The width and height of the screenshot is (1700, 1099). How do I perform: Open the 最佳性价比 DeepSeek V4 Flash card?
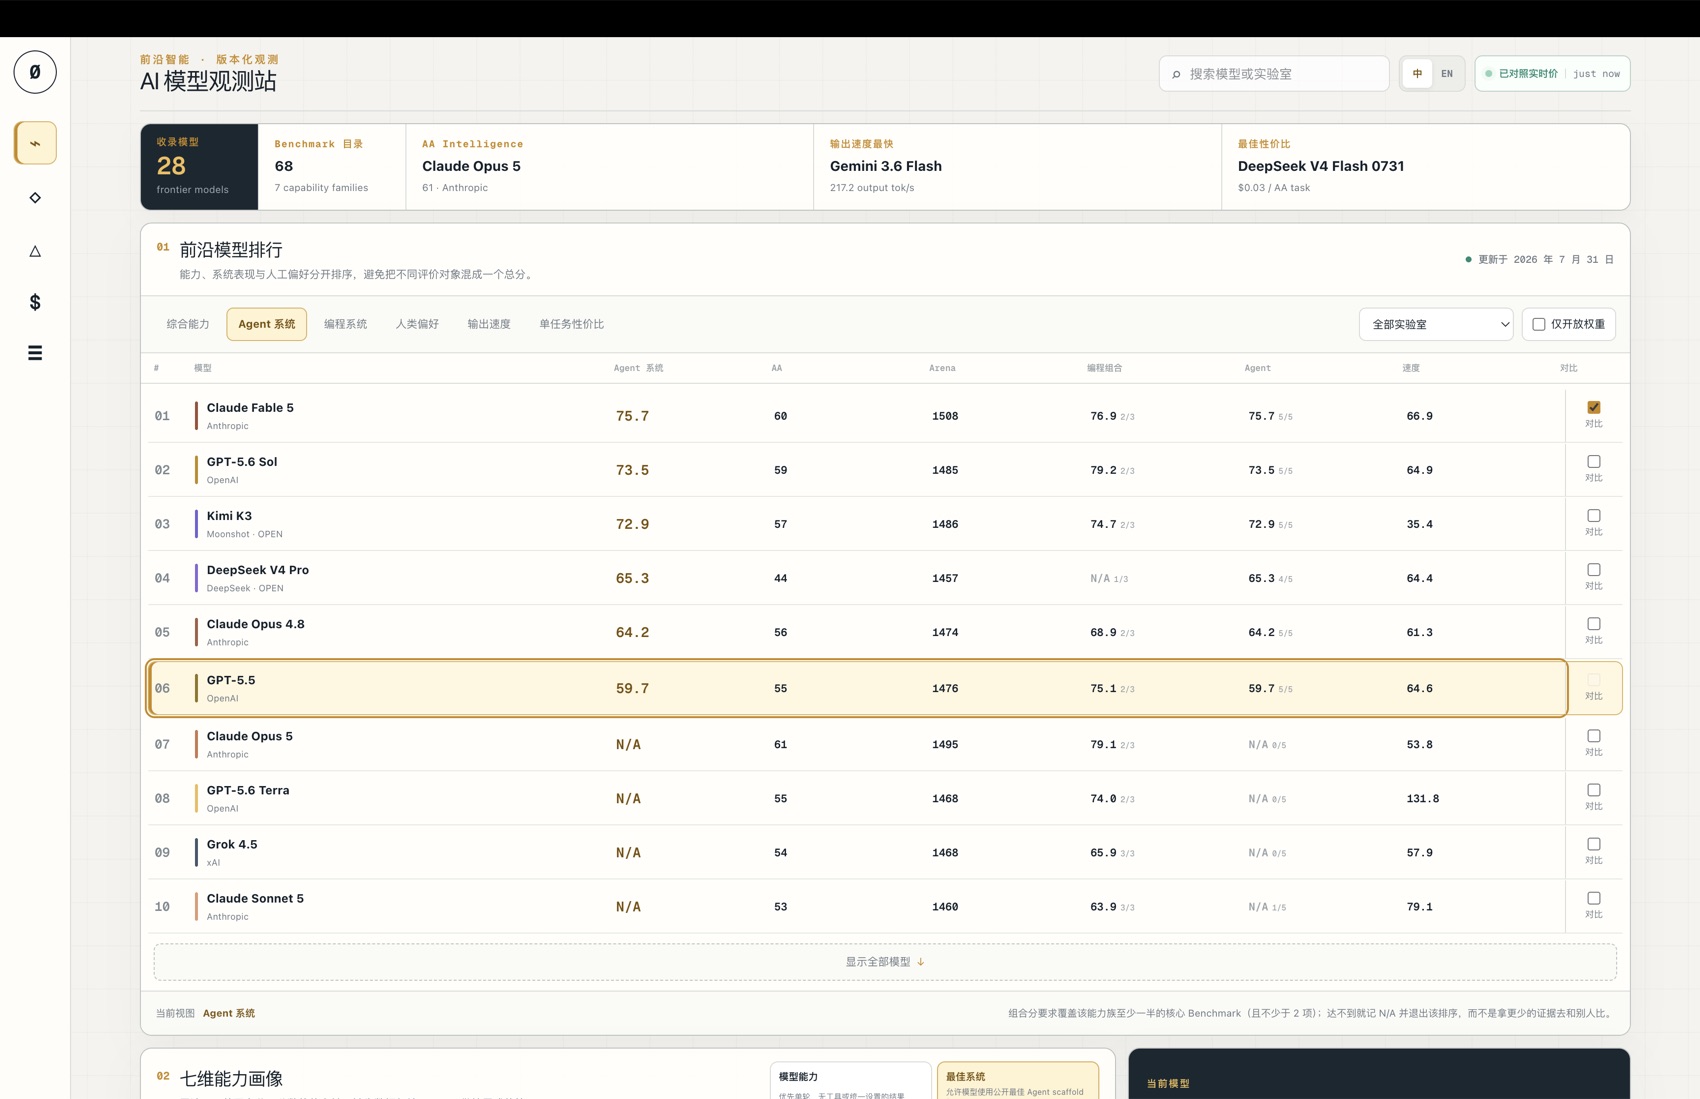tap(1426, 167)
